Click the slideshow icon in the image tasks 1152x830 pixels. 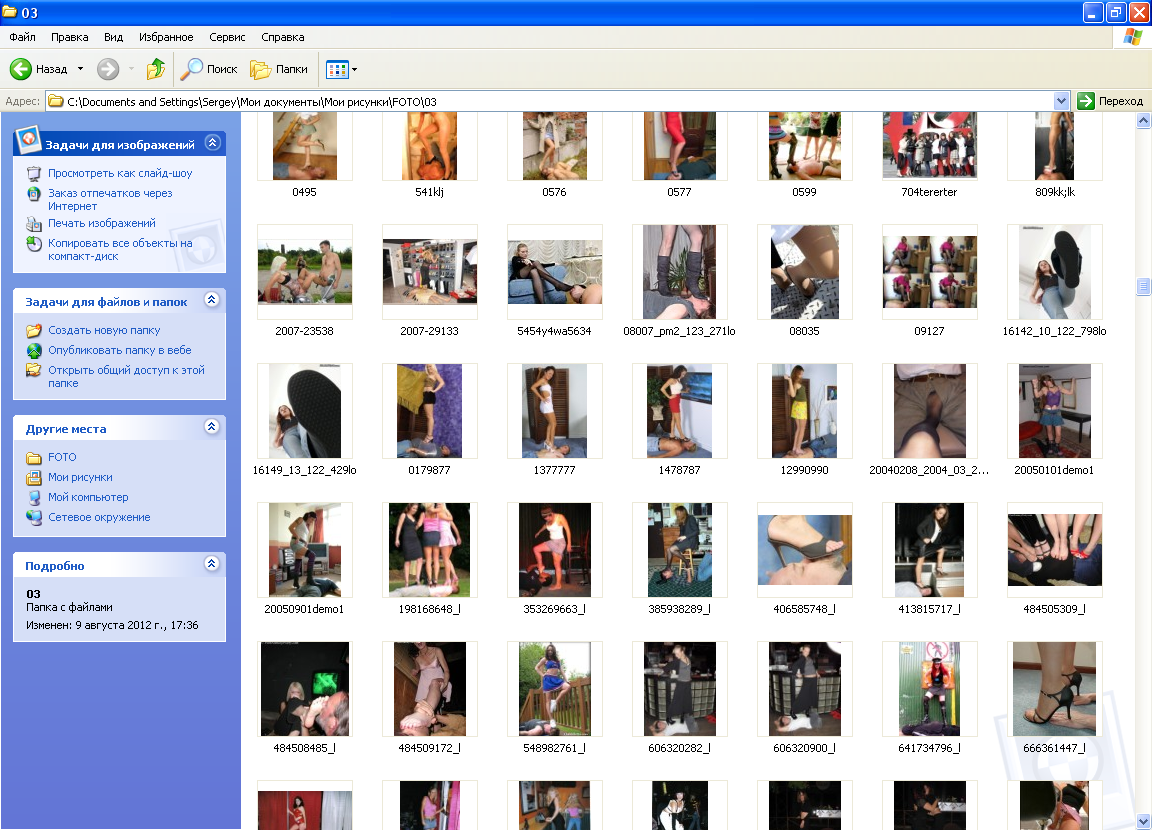click(x=34, y=173)
